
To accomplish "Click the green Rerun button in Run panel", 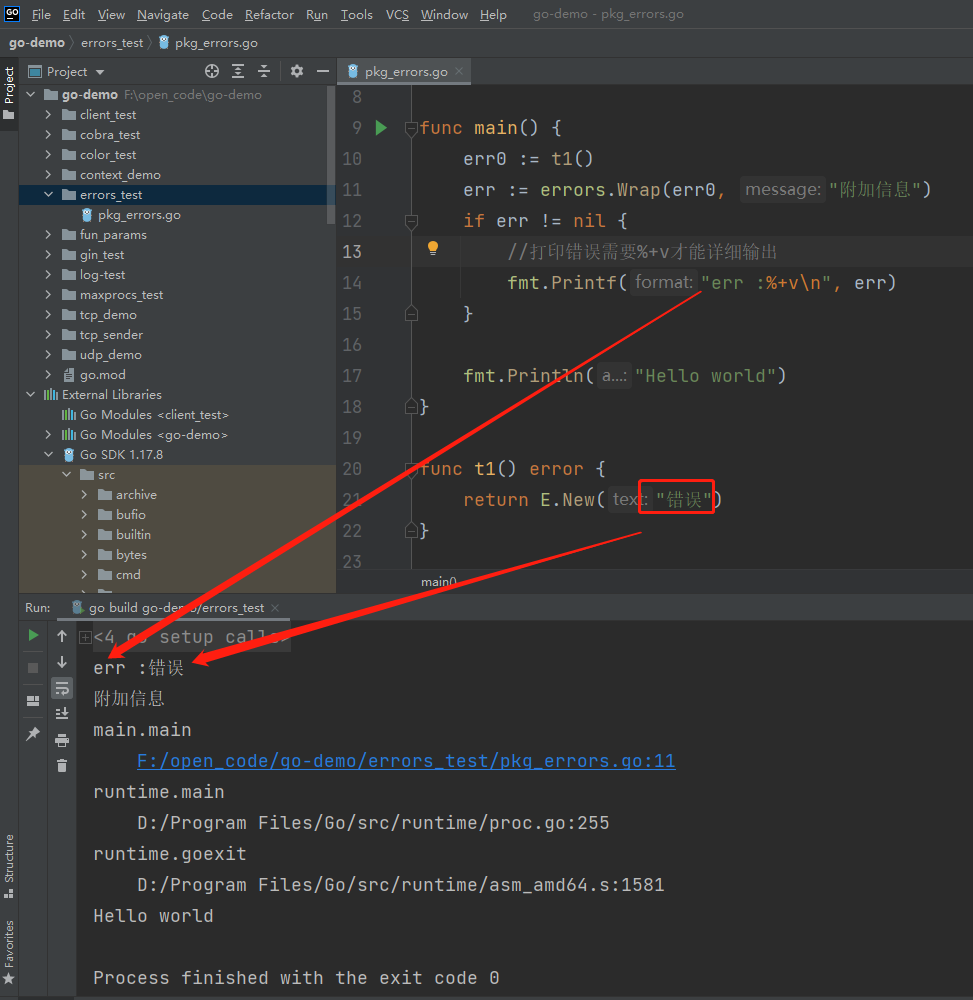I will tap(33, 636).
